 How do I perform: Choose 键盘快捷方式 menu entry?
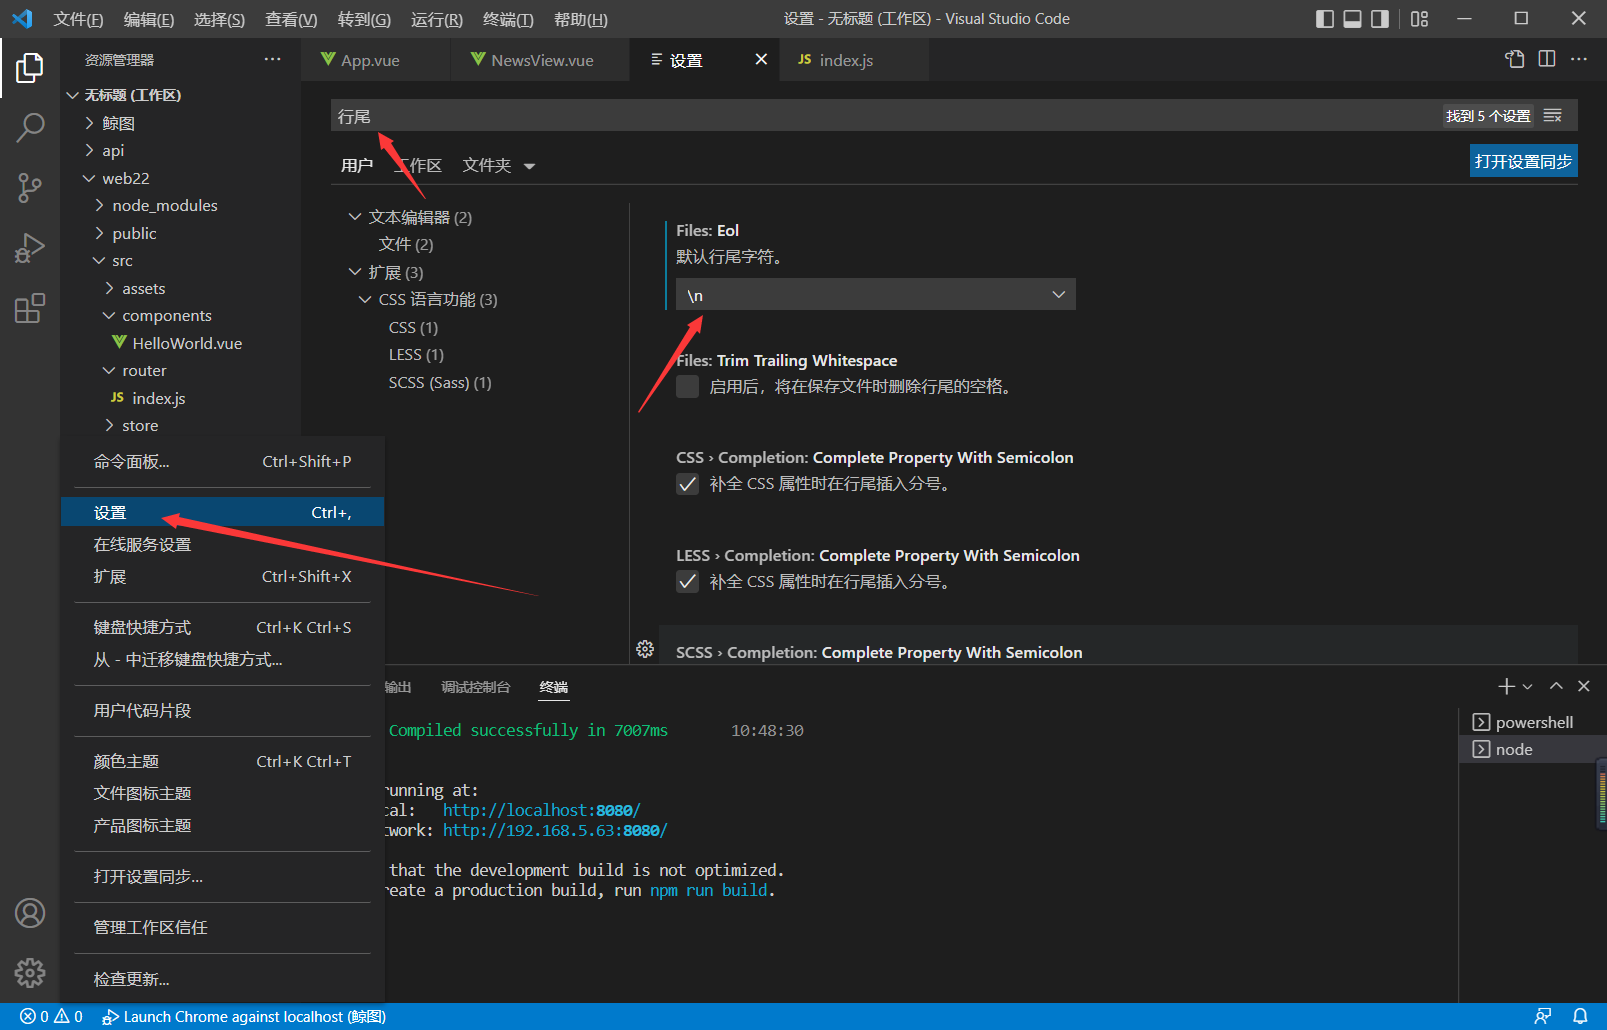223,627
